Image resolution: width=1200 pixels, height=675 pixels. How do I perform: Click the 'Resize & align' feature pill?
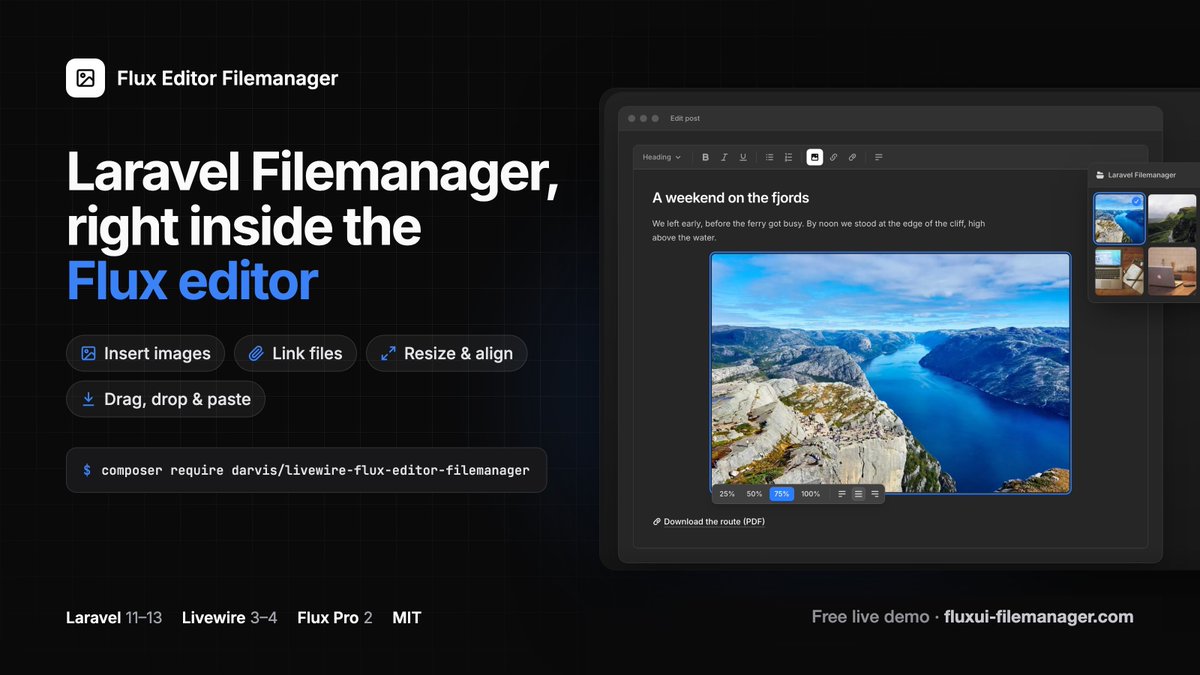[446, 353]
